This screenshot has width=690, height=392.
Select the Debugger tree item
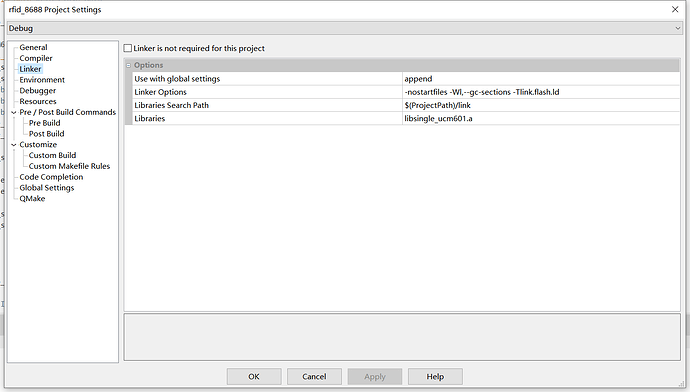(x=37, y=90)
